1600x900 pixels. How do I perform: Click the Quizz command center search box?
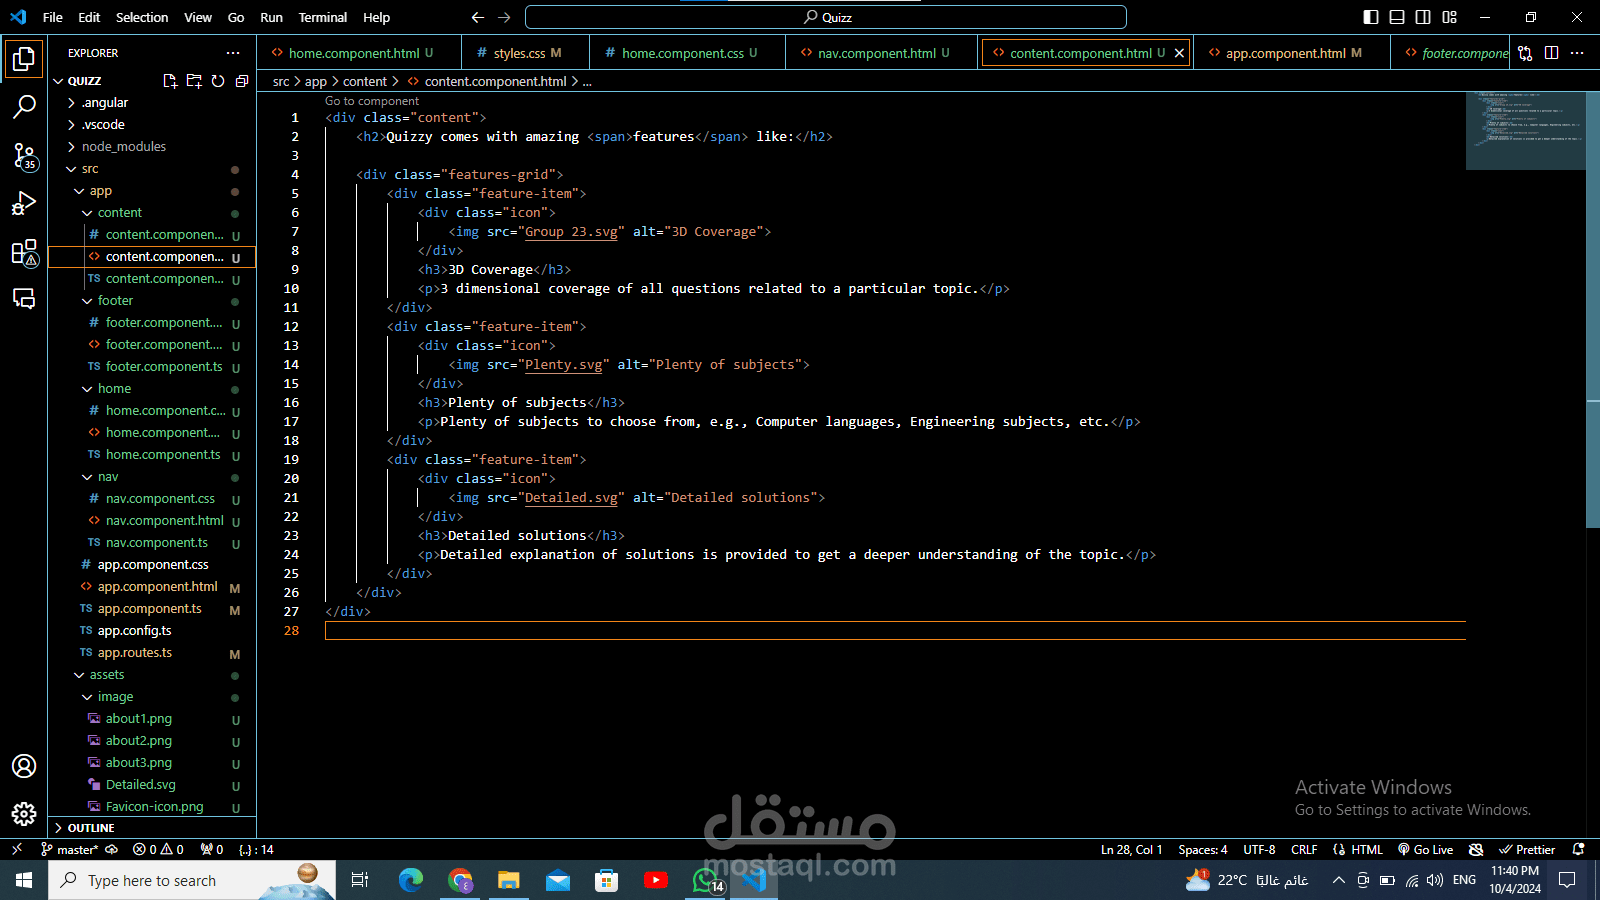(x=826, y=17)
